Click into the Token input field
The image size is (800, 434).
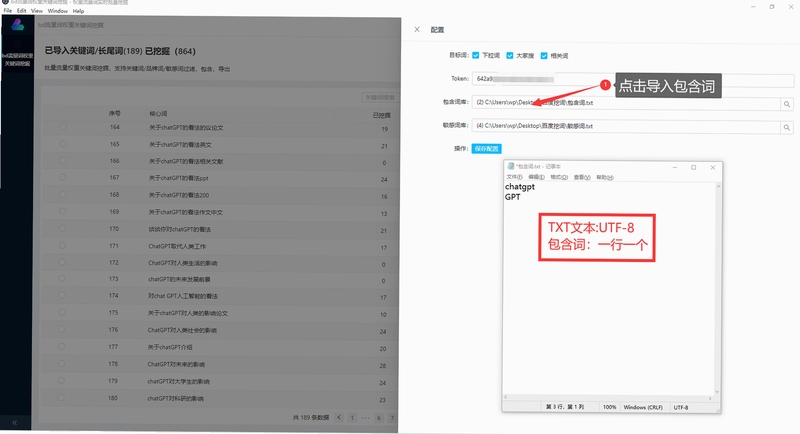point(633,79)
